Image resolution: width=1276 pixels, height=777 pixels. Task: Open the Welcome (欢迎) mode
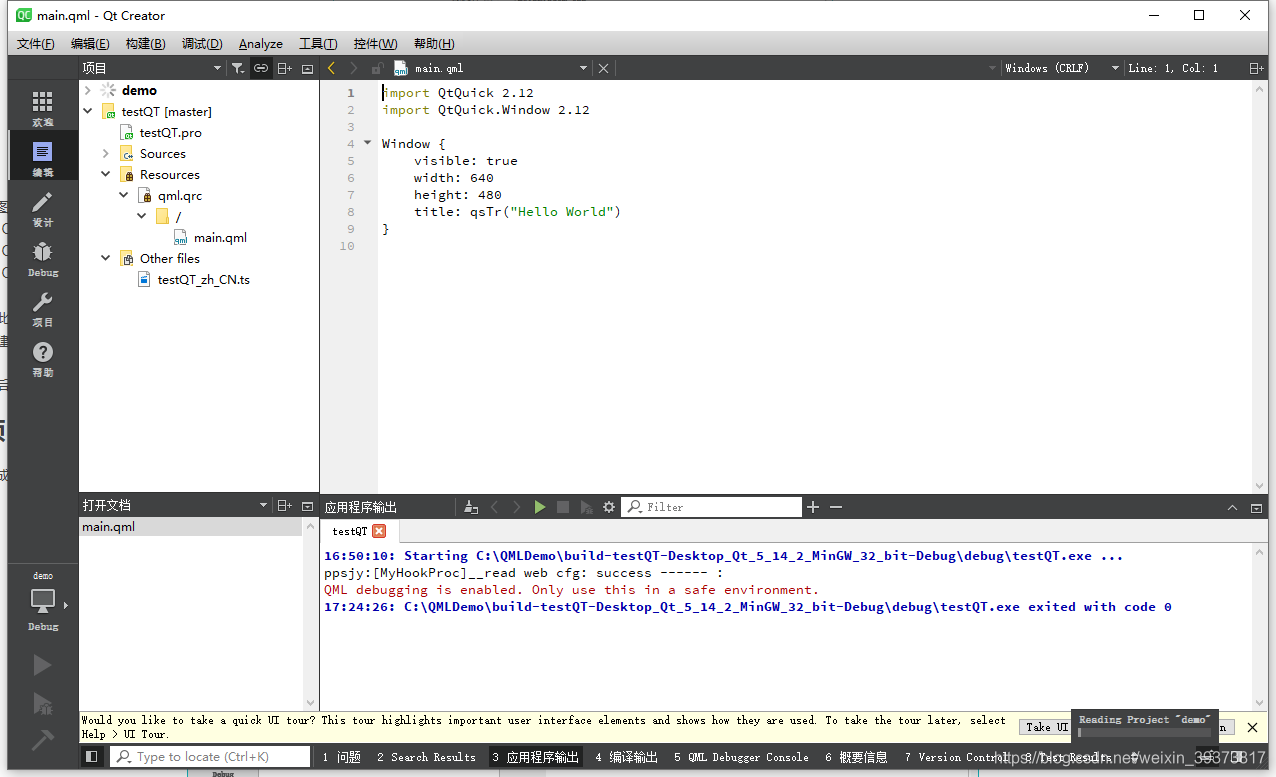[x=43, y=108]
